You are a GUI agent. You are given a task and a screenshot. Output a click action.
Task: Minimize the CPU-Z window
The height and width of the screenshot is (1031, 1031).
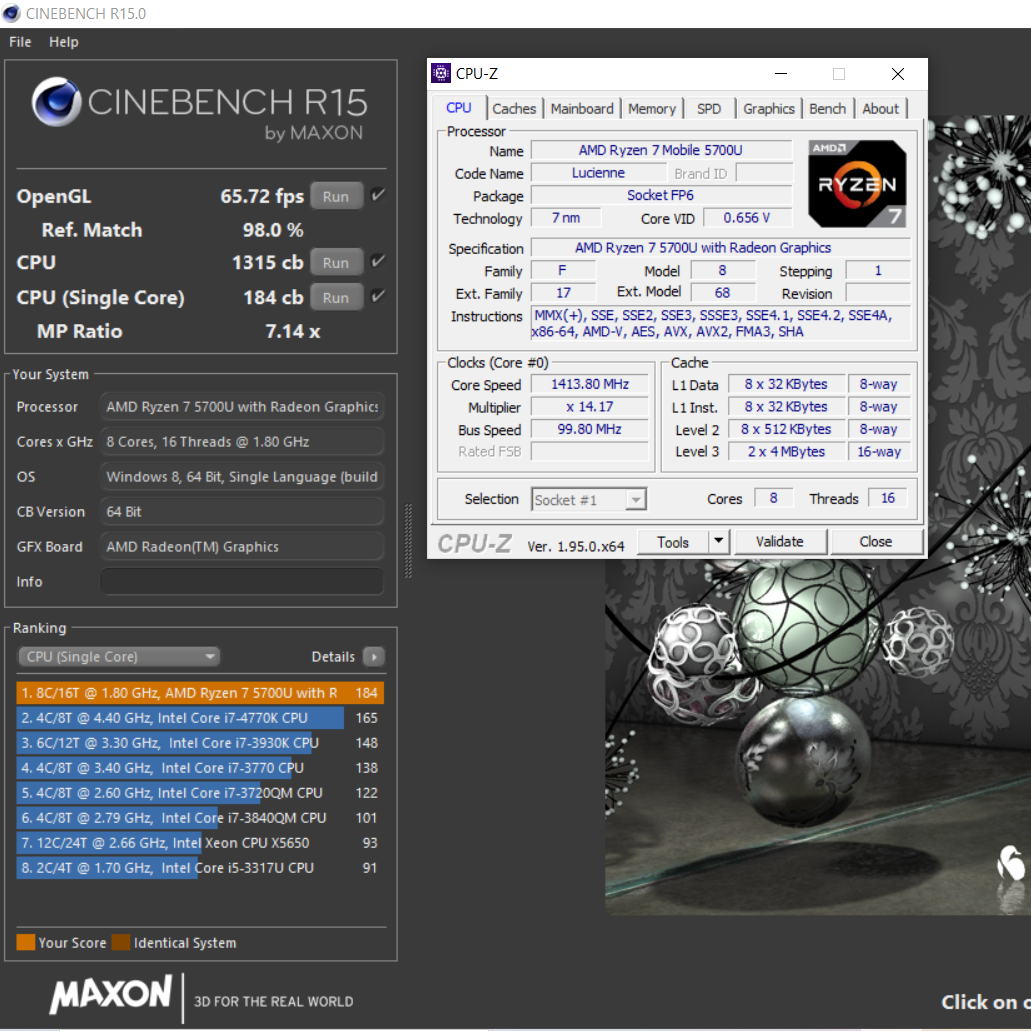click(x=780, y=74)
